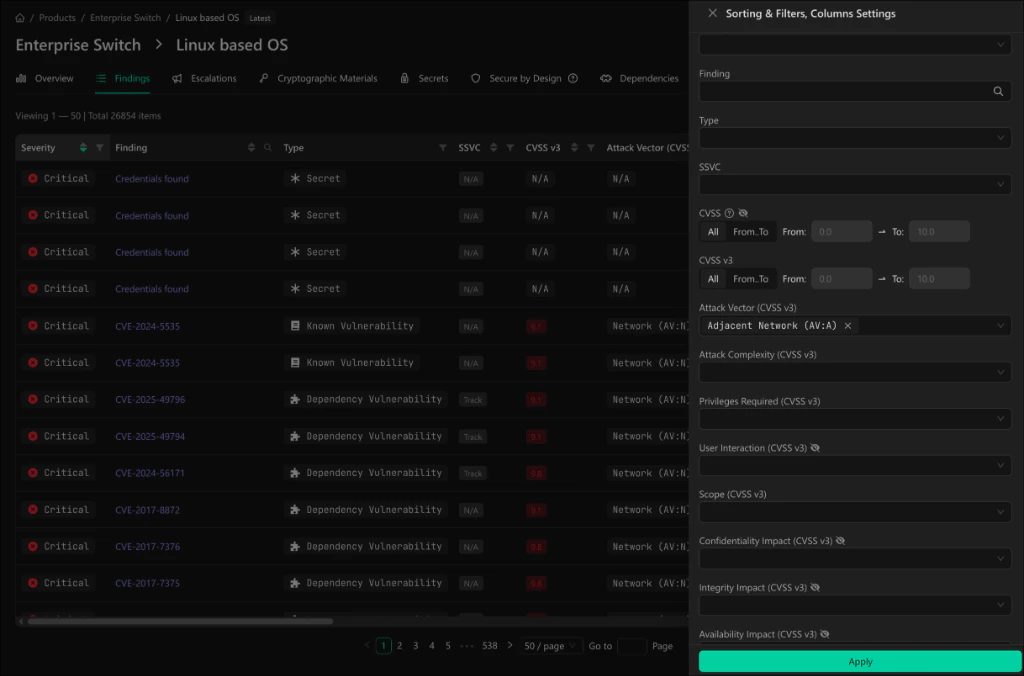The image size is (1024, 676).
Task: Click the CVSS v3 From value field
Action: 841,279
